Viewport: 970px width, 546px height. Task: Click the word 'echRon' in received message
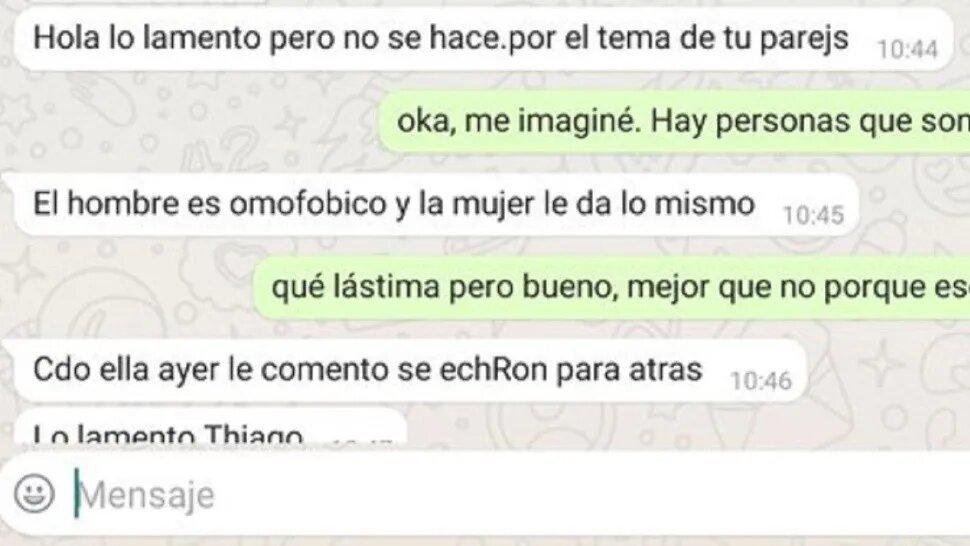click(x=494, y=370)
